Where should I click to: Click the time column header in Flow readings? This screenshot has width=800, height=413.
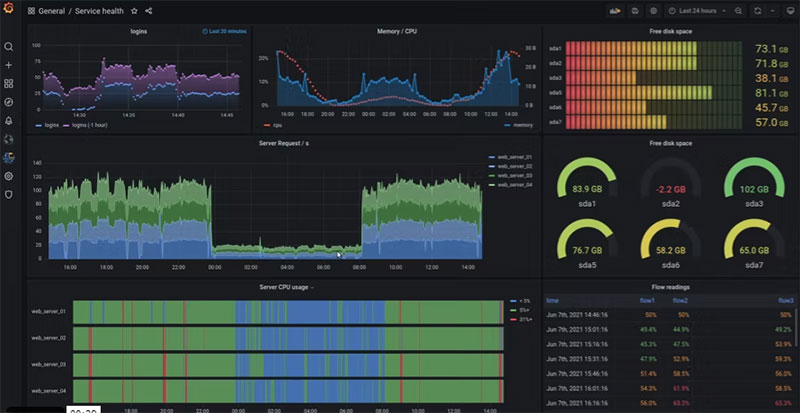tap(553, 299)
